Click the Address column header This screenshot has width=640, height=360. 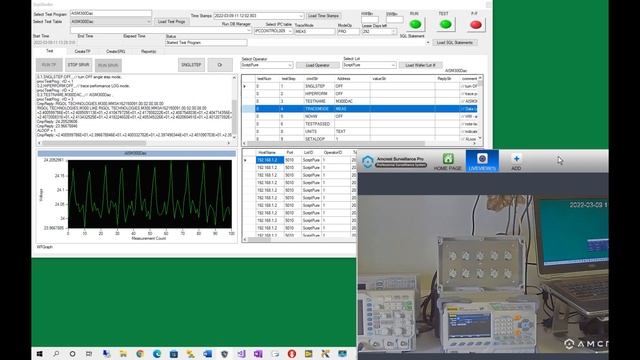click(352, 78)
